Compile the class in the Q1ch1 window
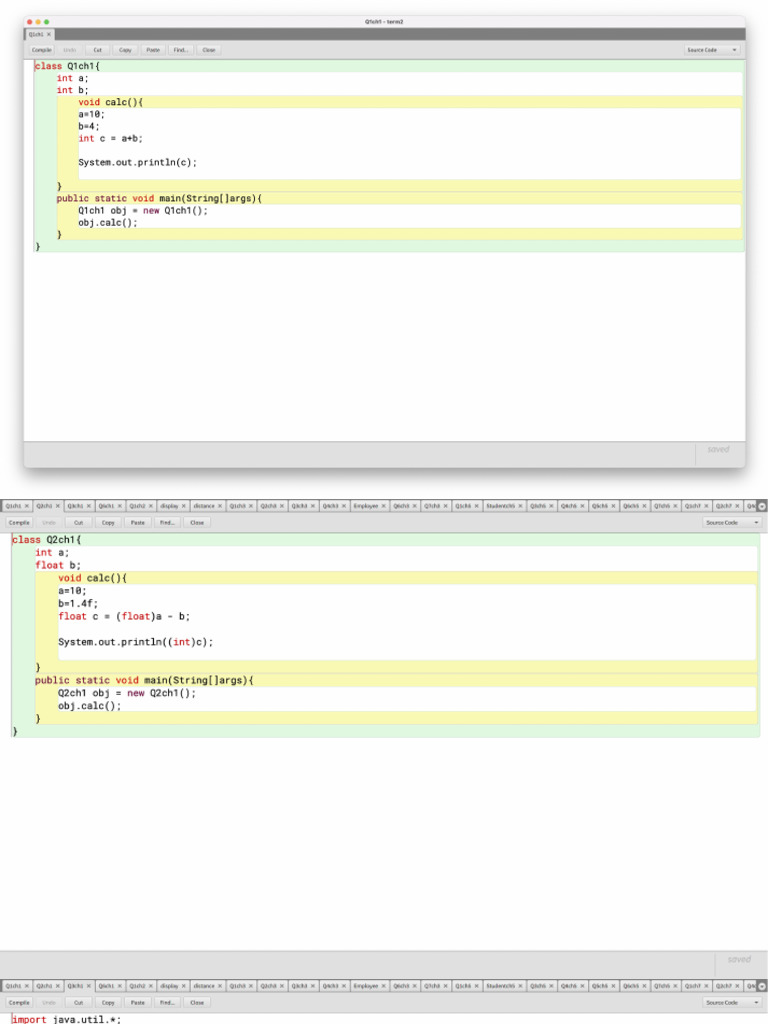 (x=41, y=50)
